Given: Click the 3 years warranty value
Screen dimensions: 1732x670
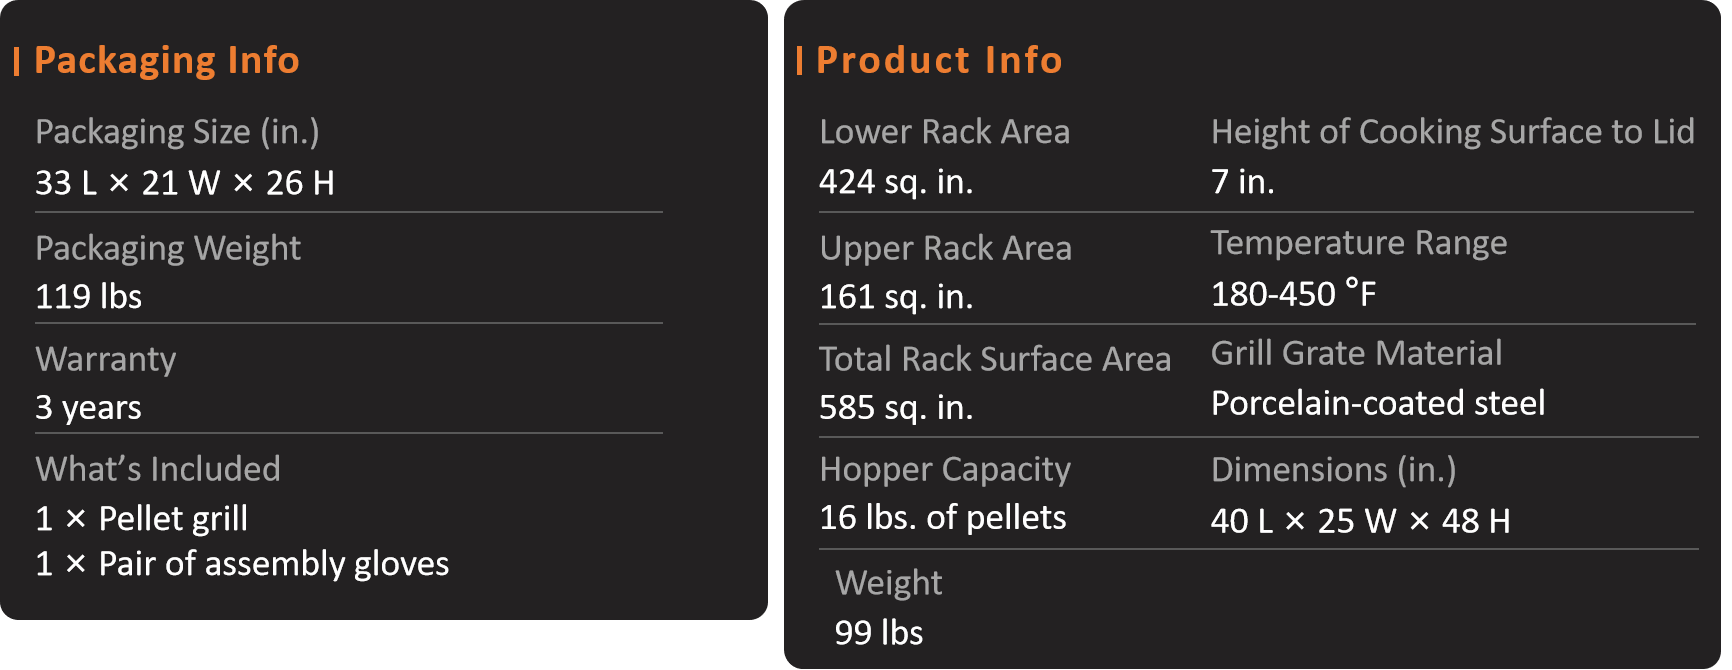Looking at the screenshot, I should (88, 408).
